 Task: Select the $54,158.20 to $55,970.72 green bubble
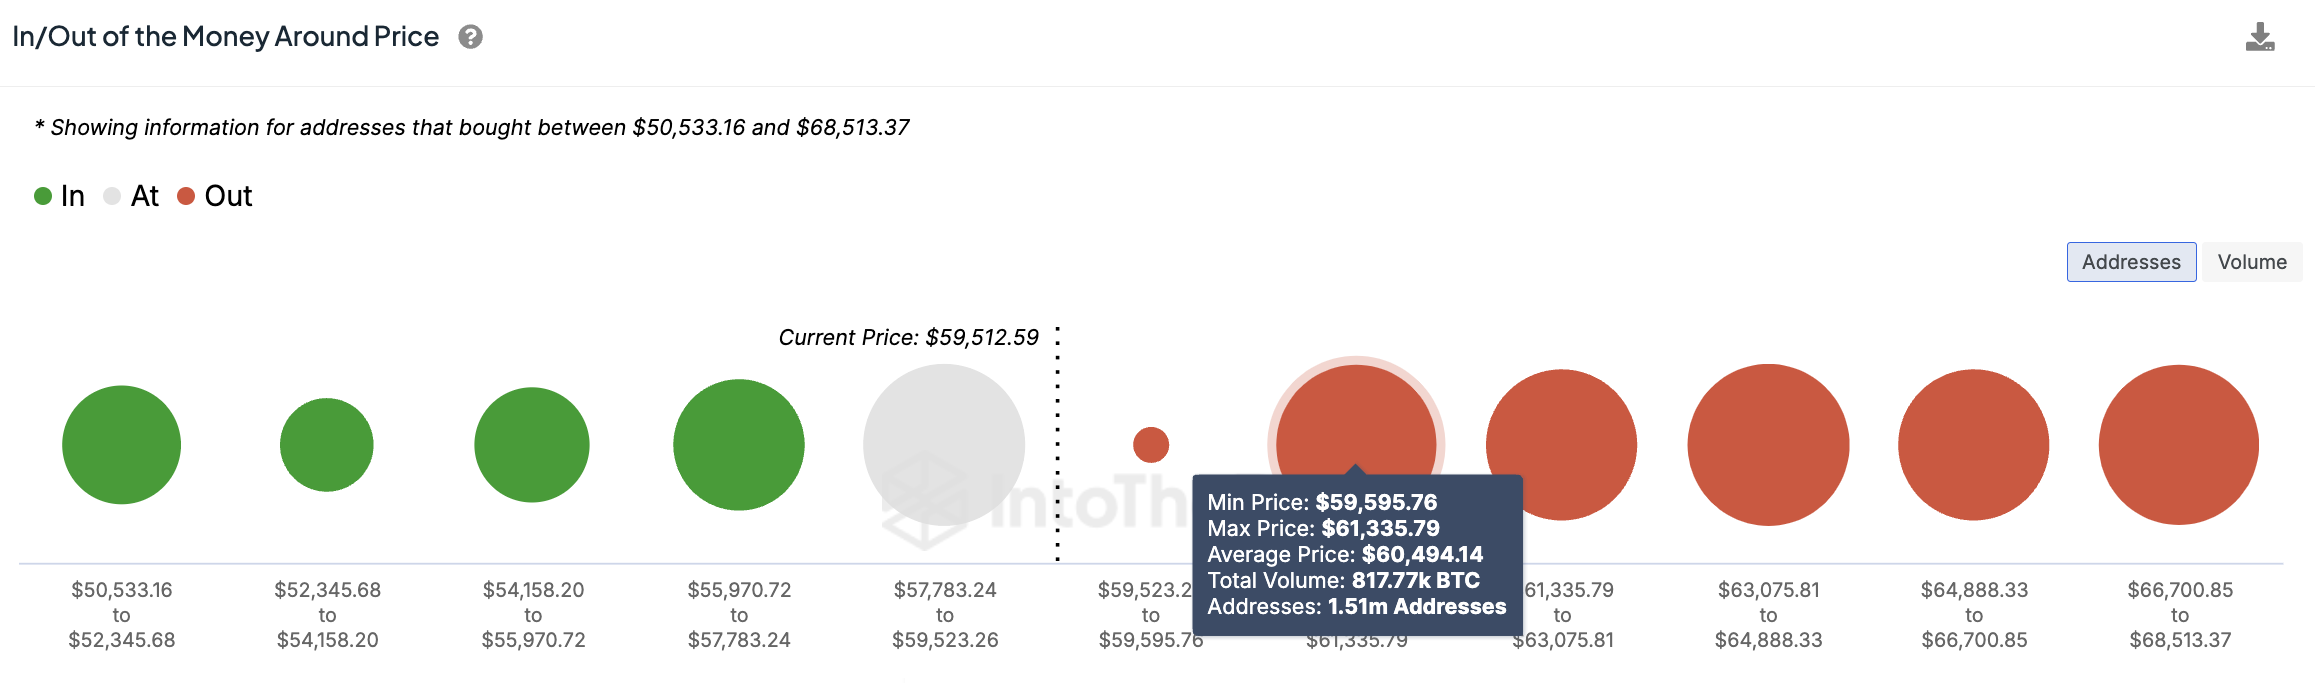point(532,445)
